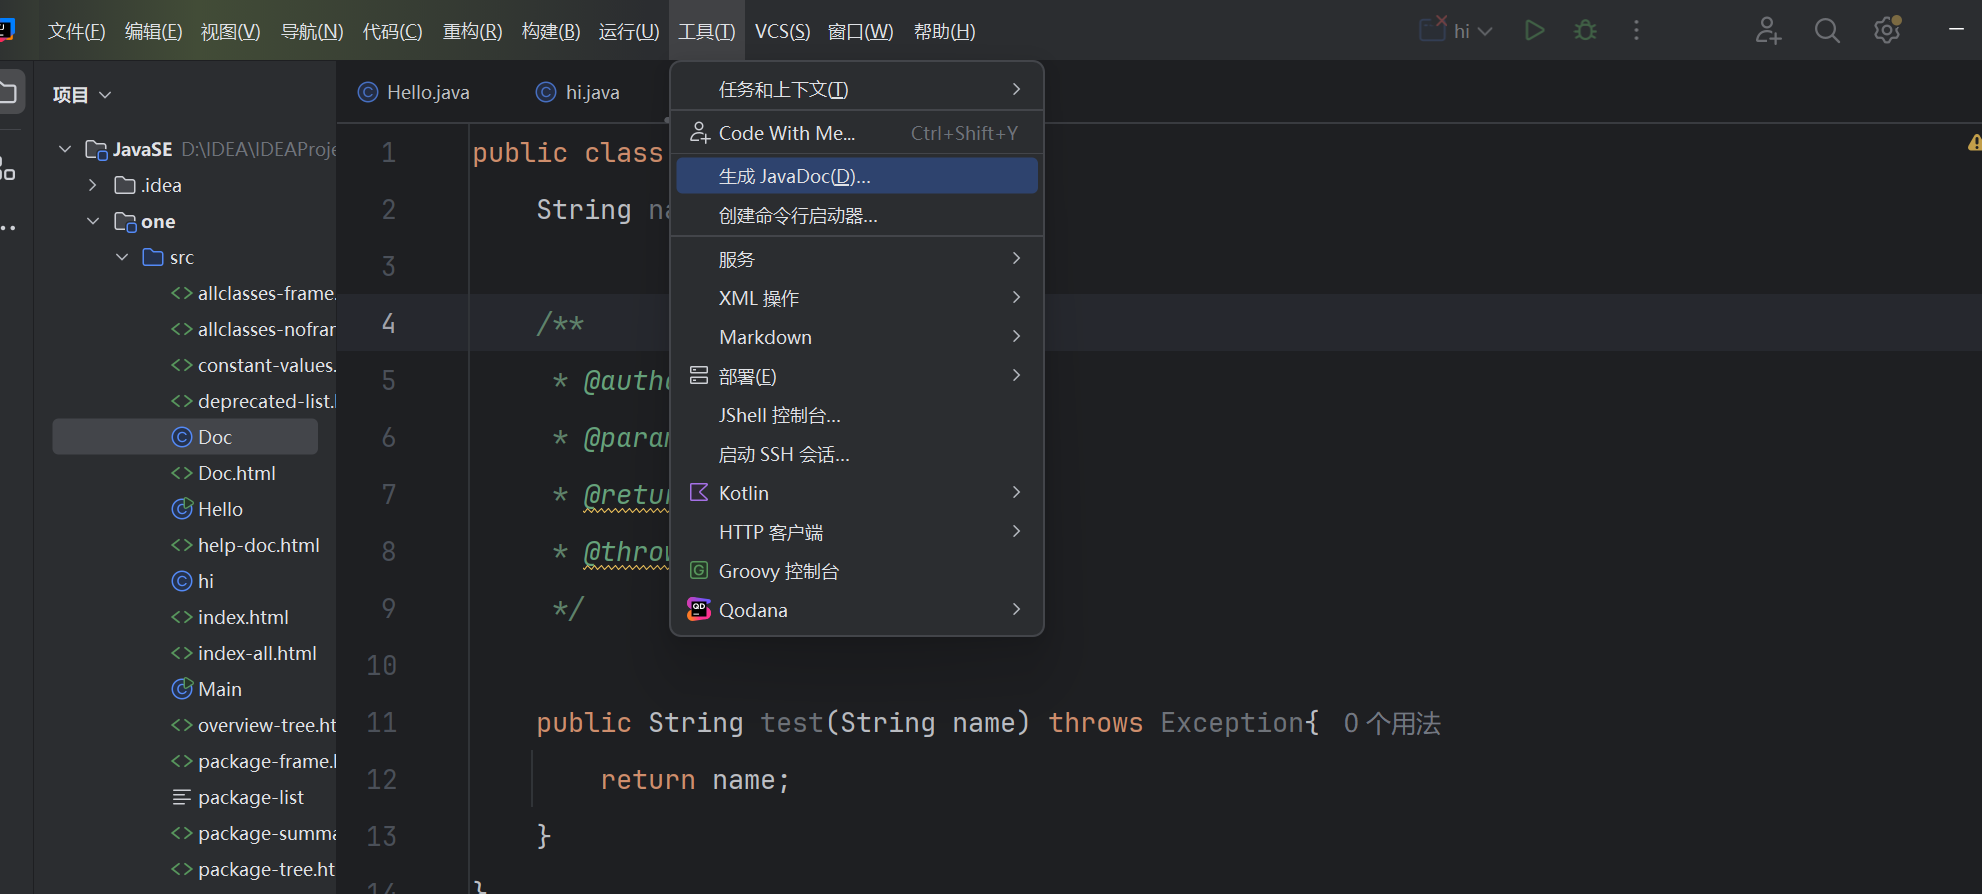
Task: Click the text file icon of package-list
Action: (182, 797)
